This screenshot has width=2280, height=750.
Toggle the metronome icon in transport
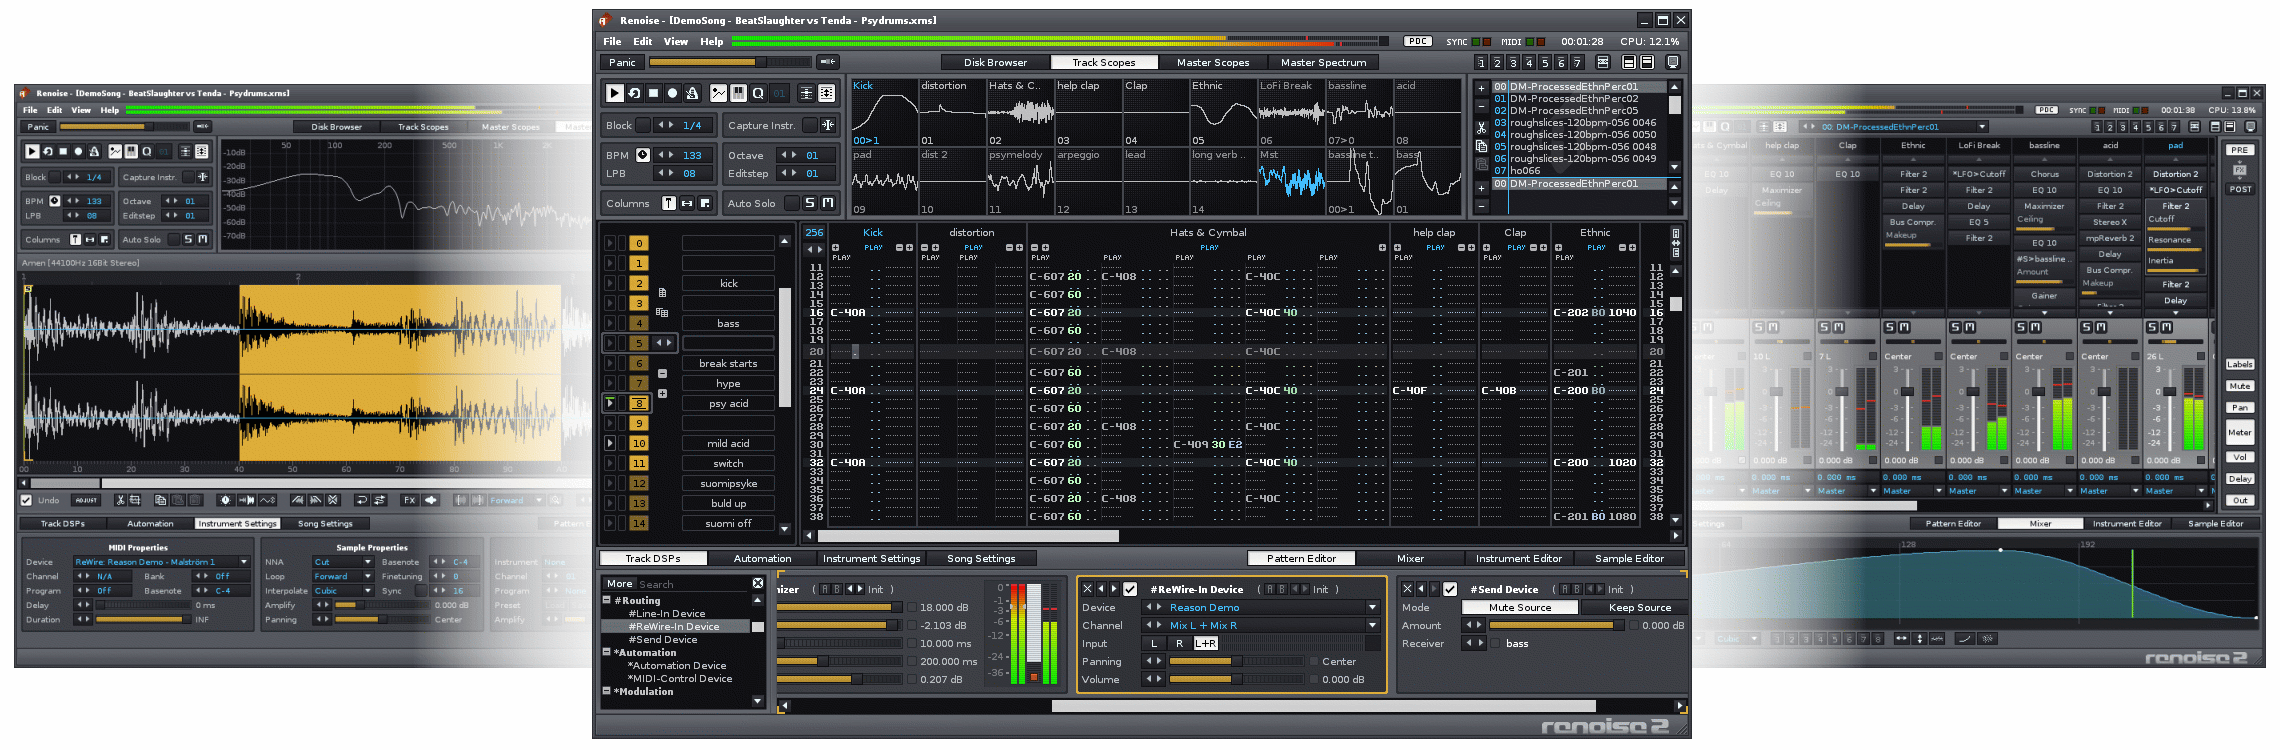tap(692, 93)
